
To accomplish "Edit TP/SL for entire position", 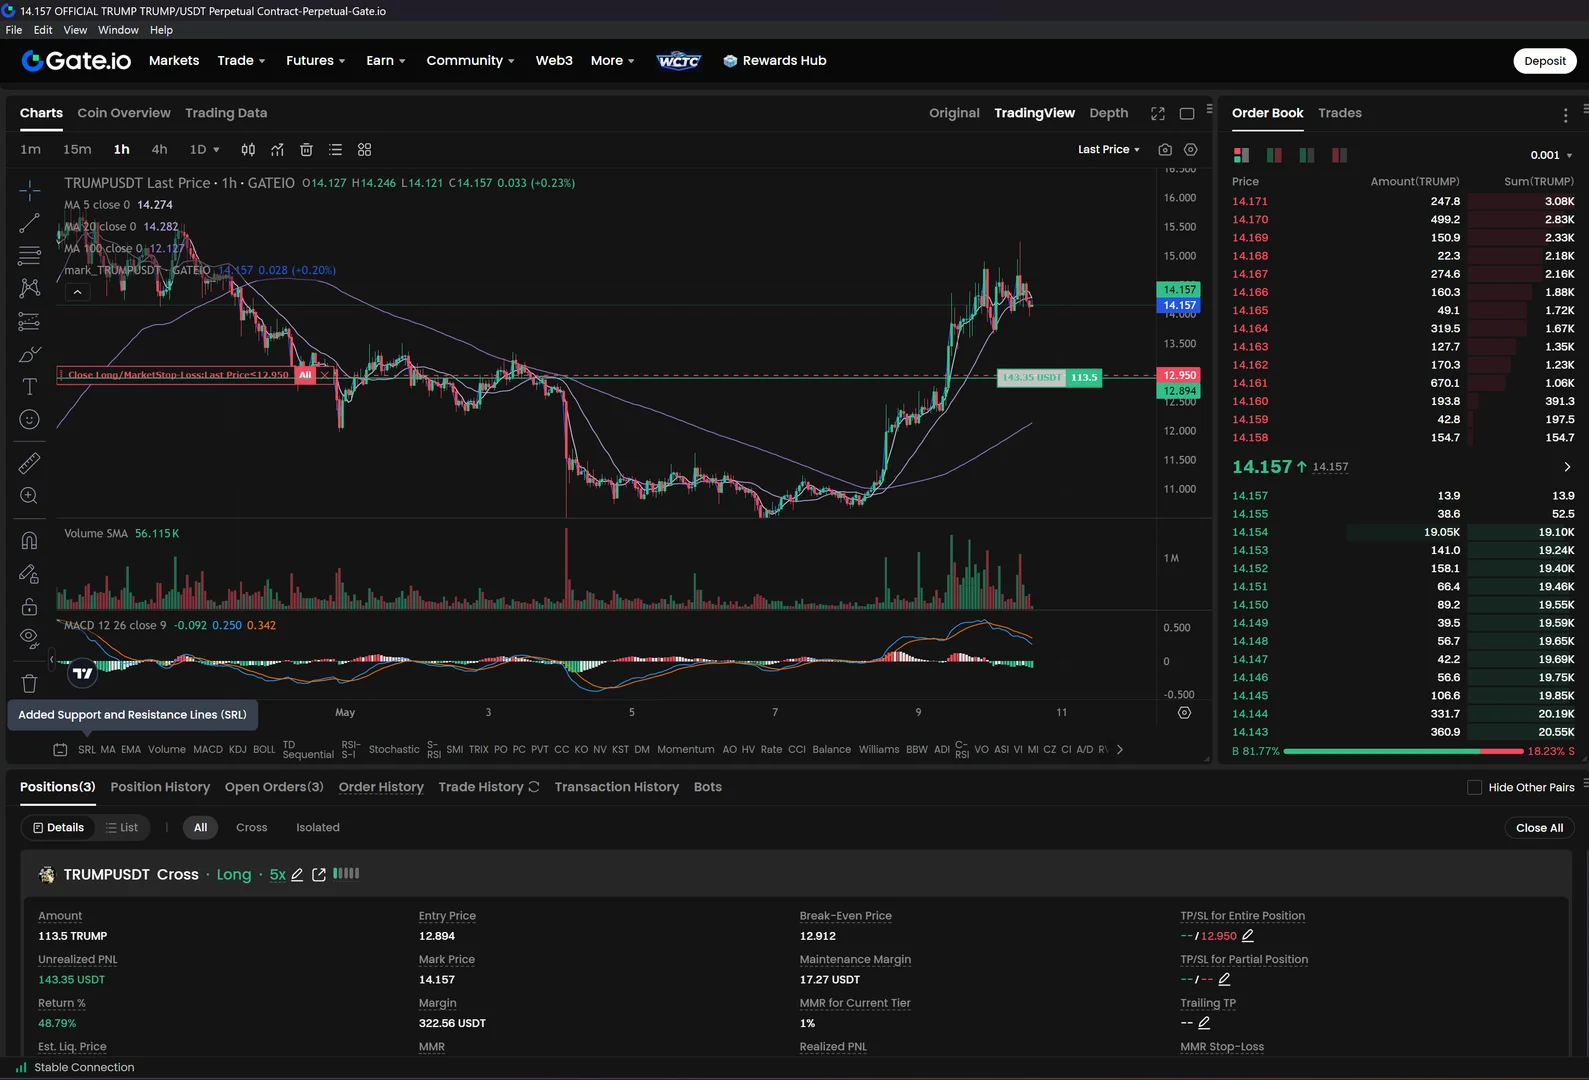I will tap(1247, 936).
